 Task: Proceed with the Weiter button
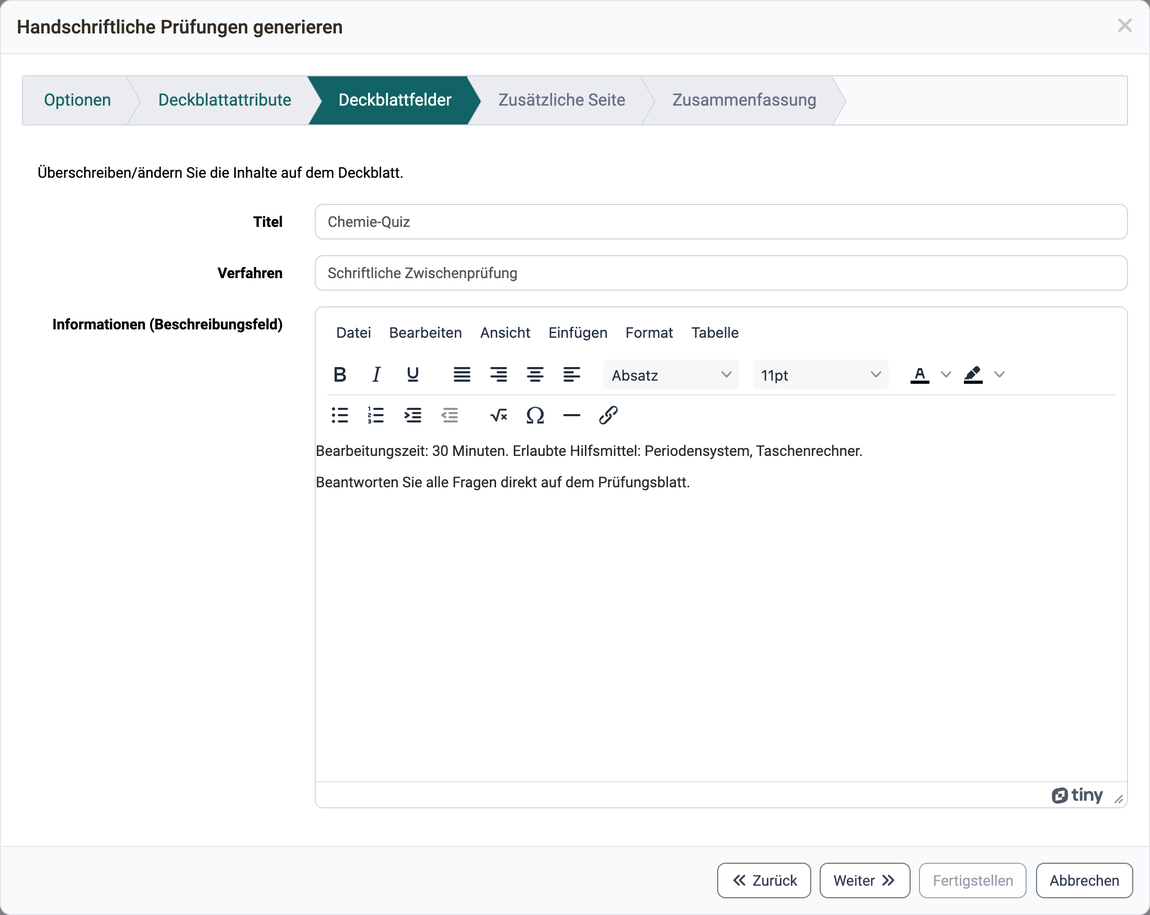(x=865, y=881)
